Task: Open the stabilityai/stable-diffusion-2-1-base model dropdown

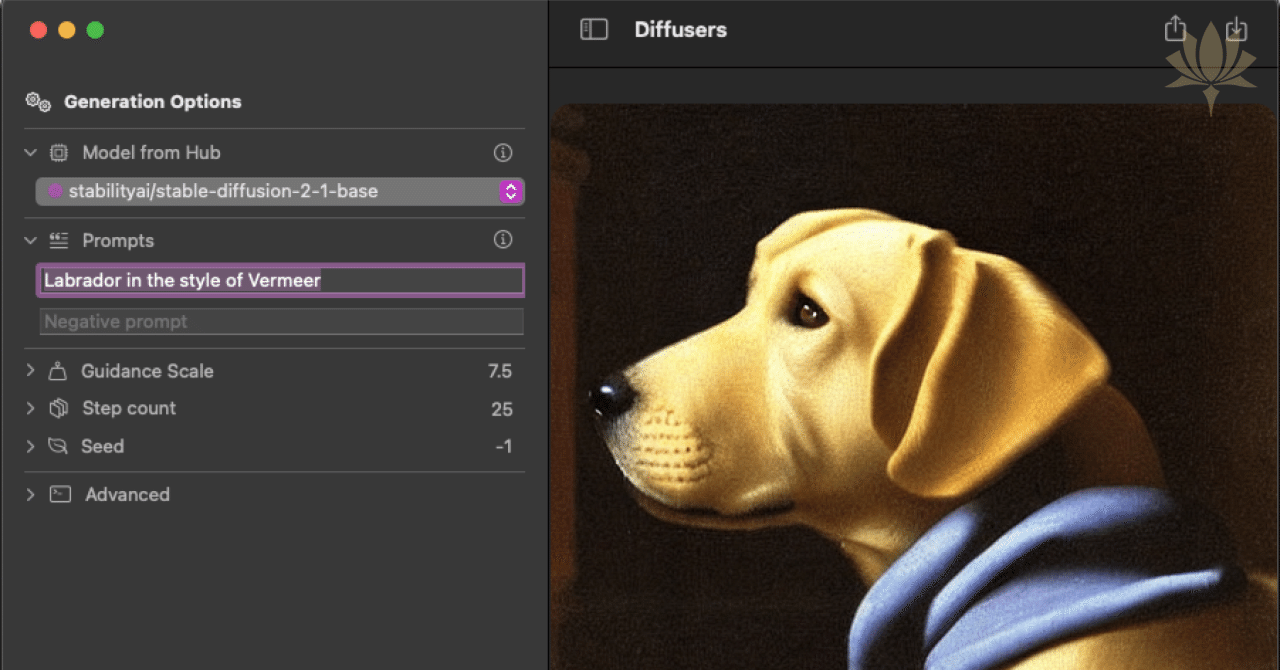Action: click(511, 191)
